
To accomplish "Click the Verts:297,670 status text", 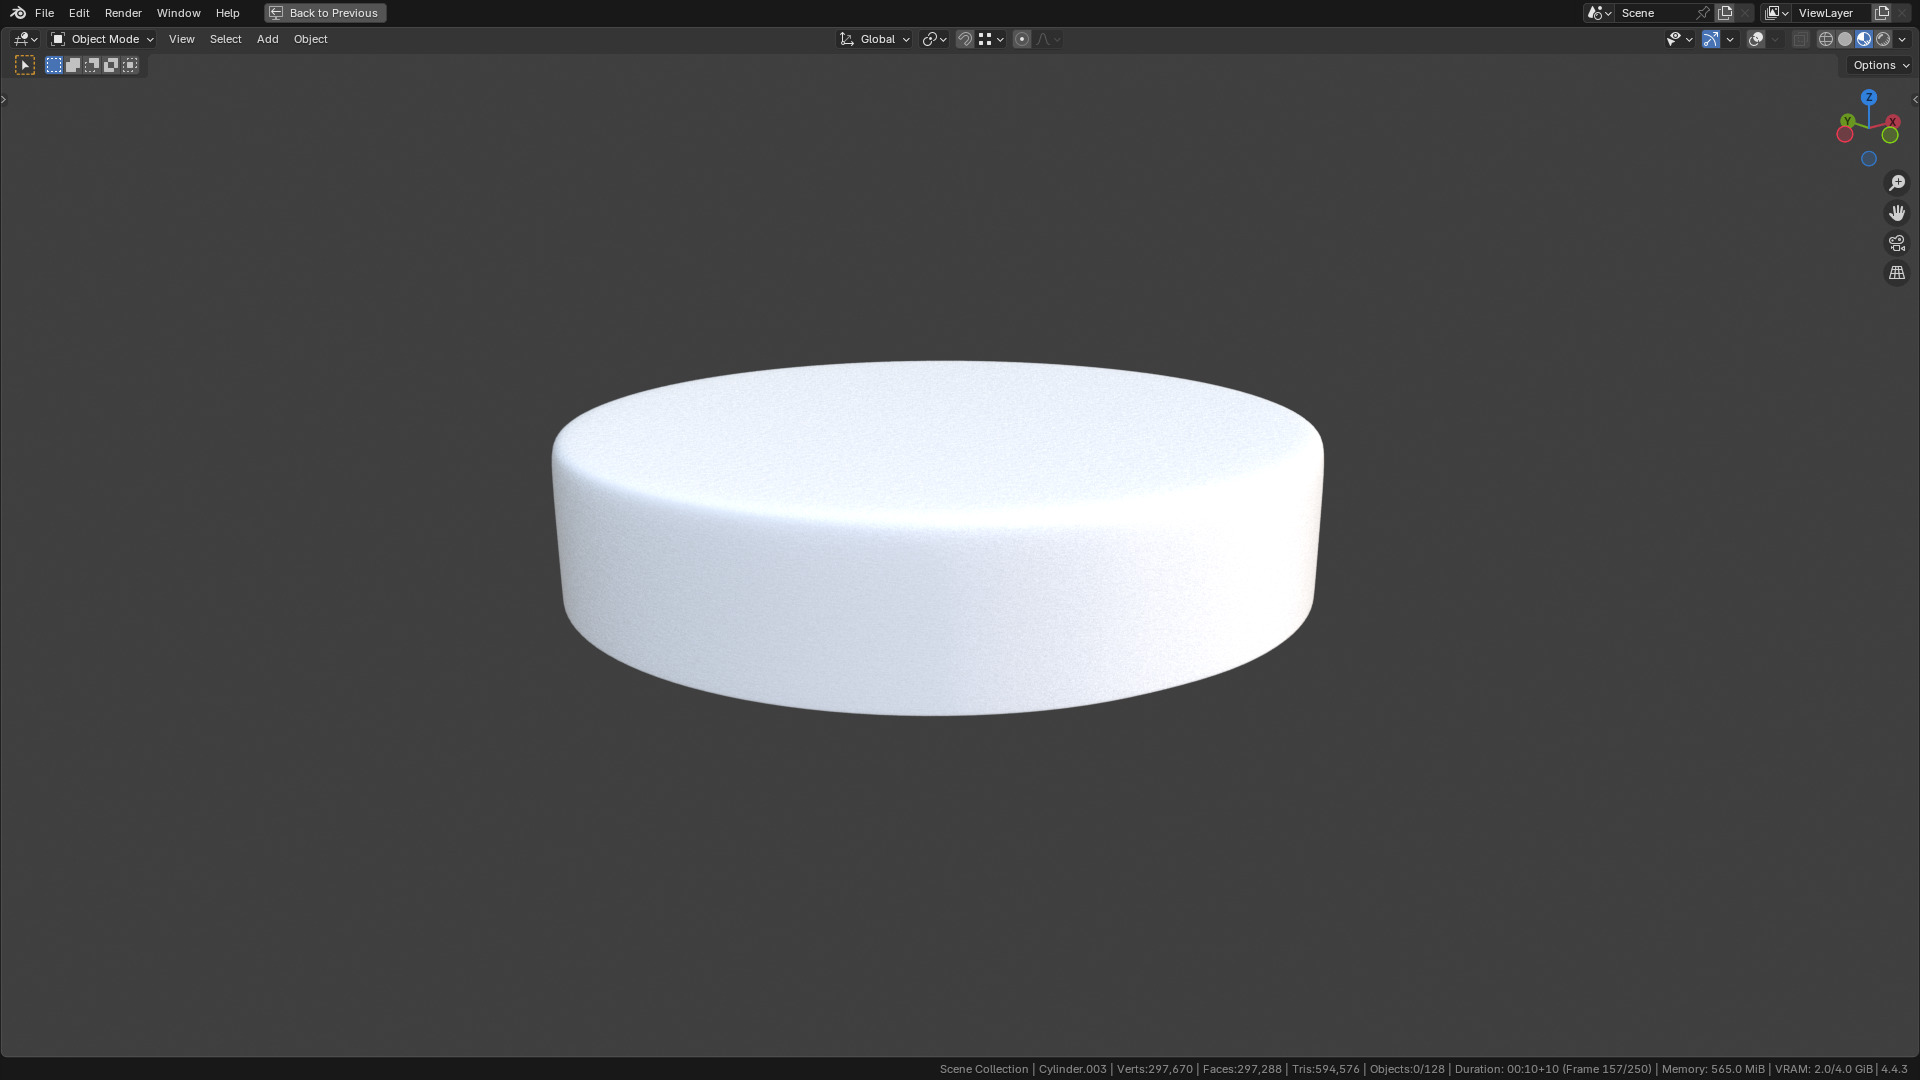I will coord(1155,1069).
